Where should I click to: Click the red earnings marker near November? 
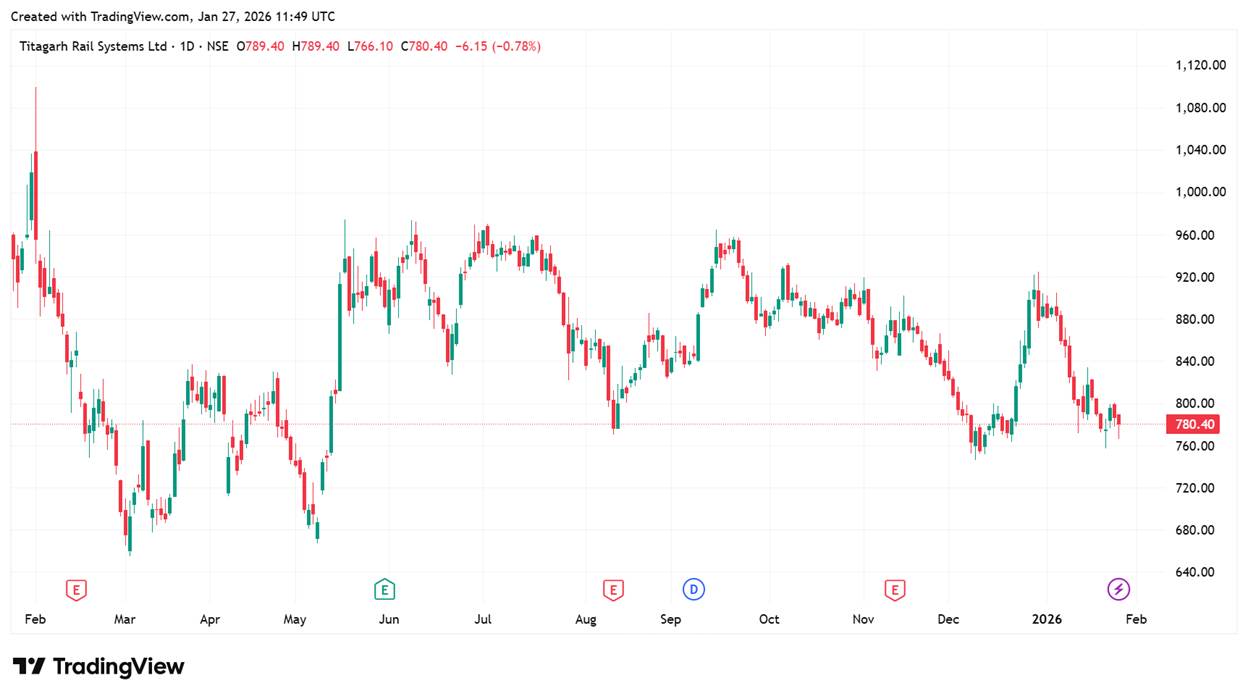[x=894, y=590]
